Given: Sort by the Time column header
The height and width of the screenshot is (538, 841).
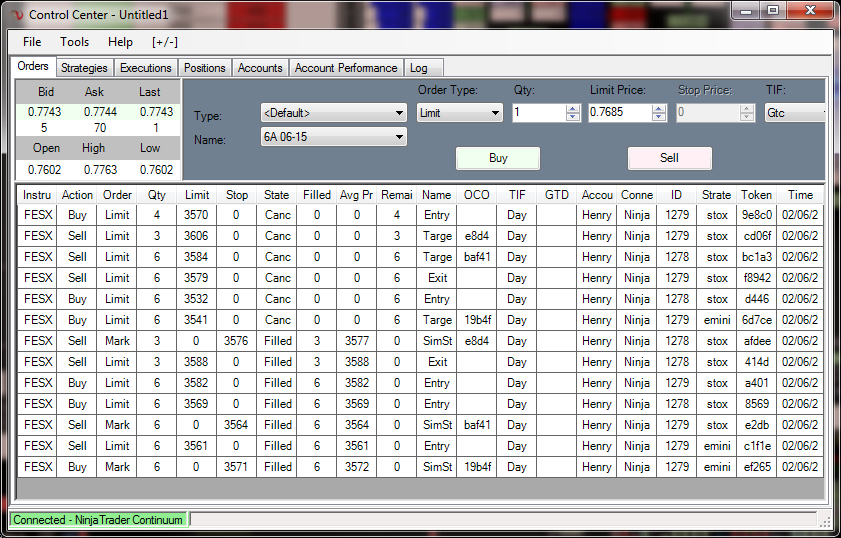Looking at the screenshot, I should coord(800,195).
